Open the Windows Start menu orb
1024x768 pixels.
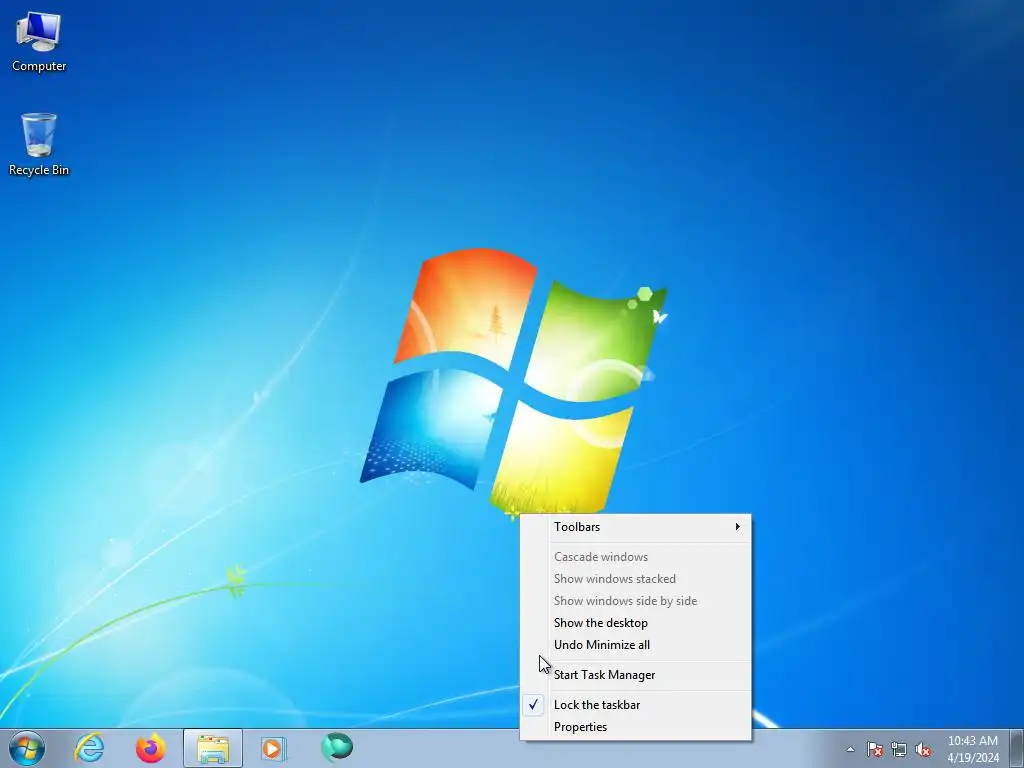point(27,748)
